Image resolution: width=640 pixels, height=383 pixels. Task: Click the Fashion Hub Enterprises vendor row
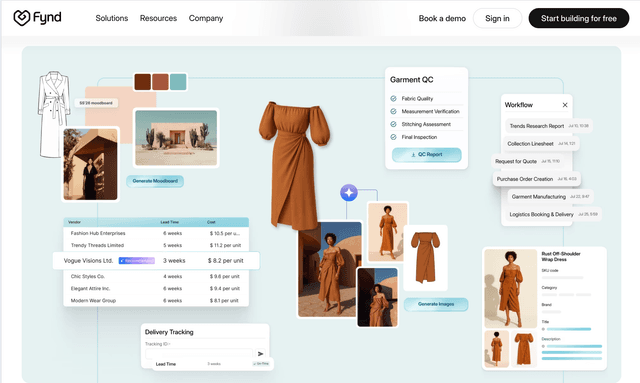click(x=156, y=233)
